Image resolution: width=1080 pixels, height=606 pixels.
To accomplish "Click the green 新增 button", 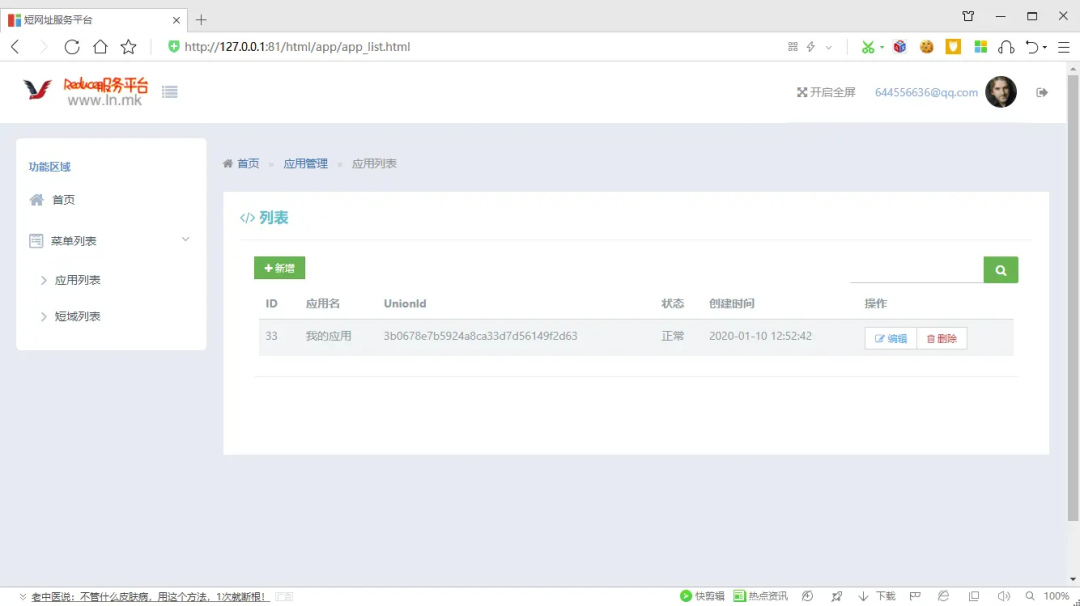I will 279,268.
